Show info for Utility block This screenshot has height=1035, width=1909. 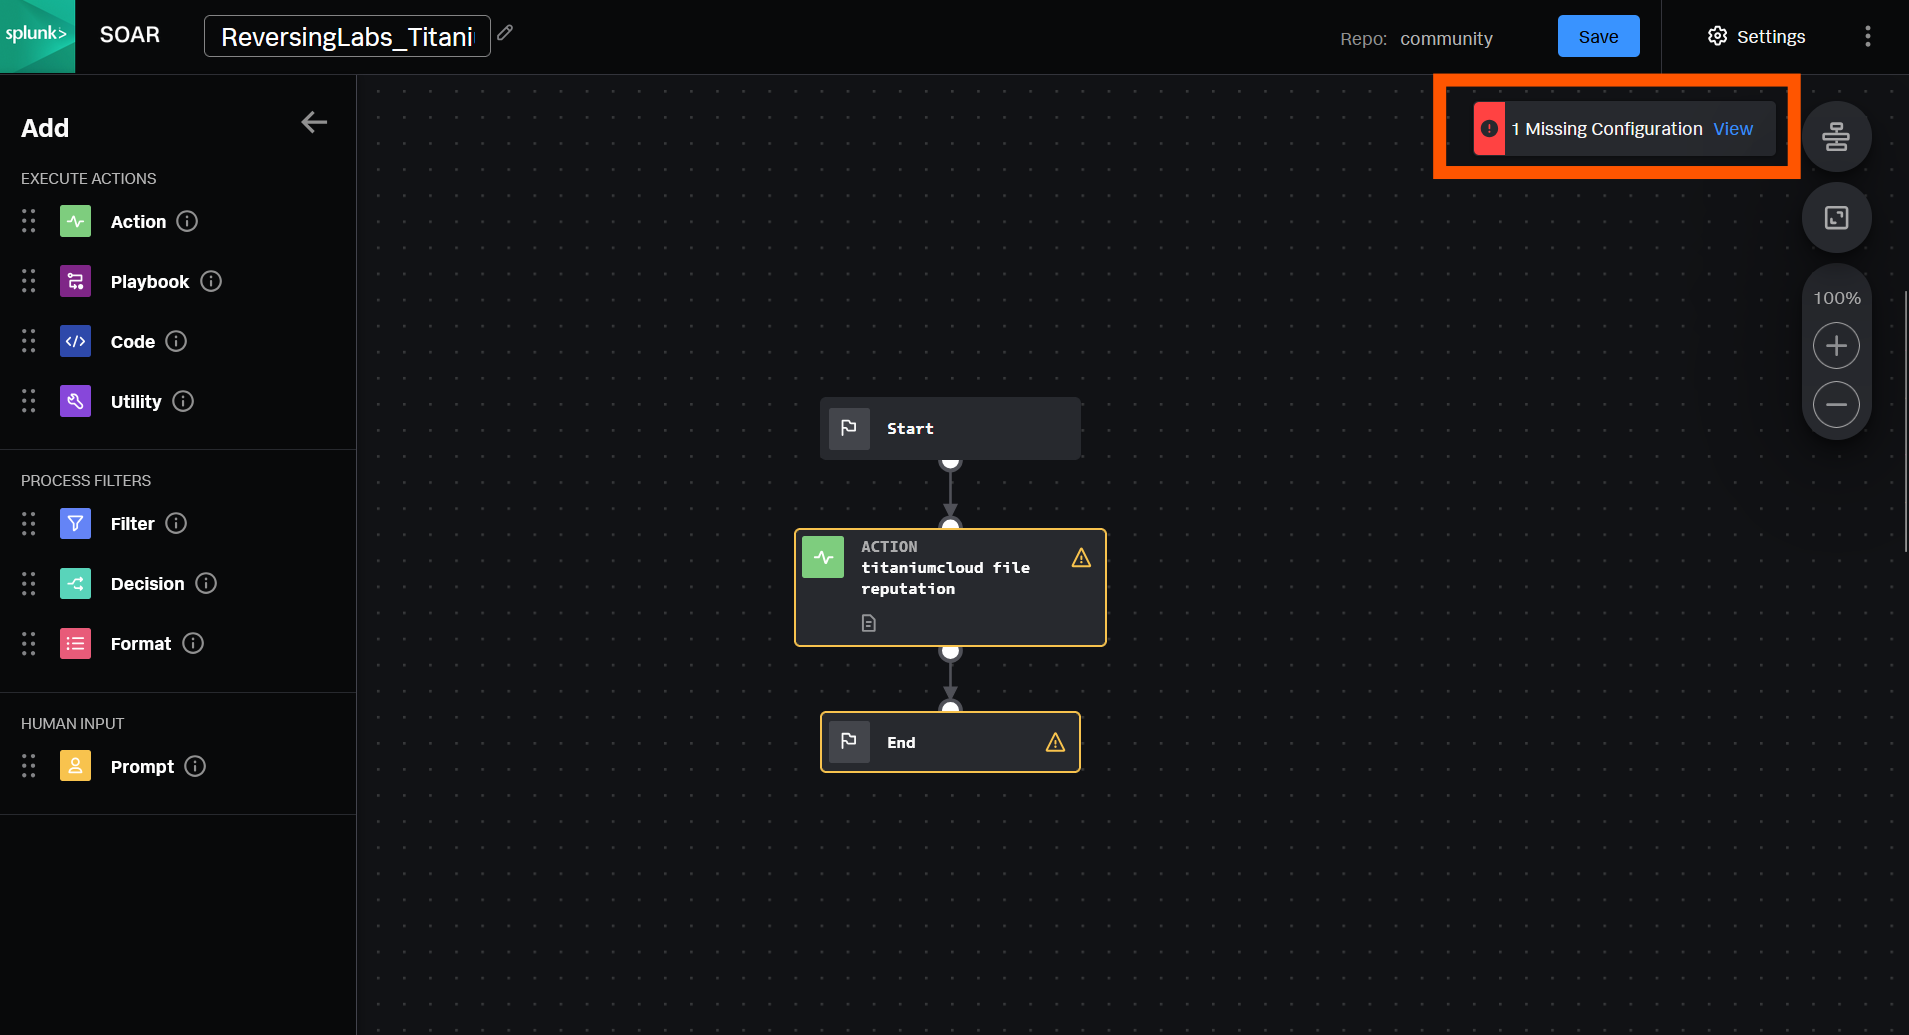tap(183, 401)
